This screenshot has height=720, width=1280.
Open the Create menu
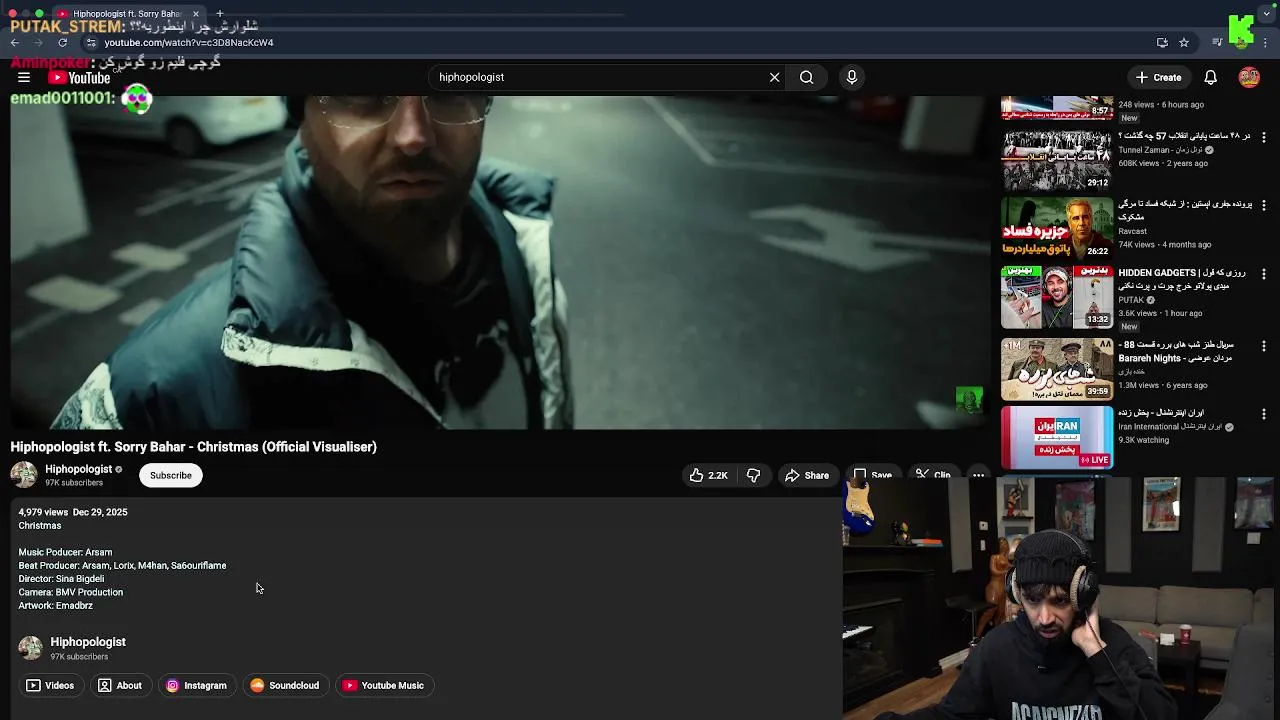(x=1158, y=77)
